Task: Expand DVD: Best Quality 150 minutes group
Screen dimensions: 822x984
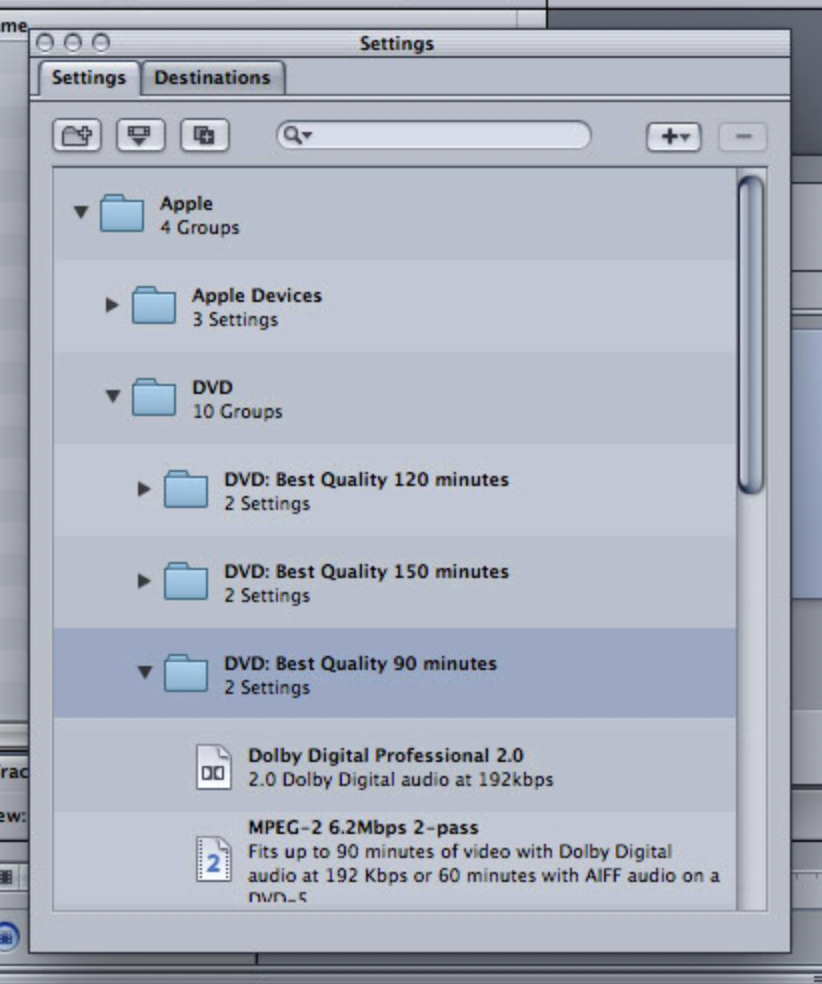Action: (144, 581)
